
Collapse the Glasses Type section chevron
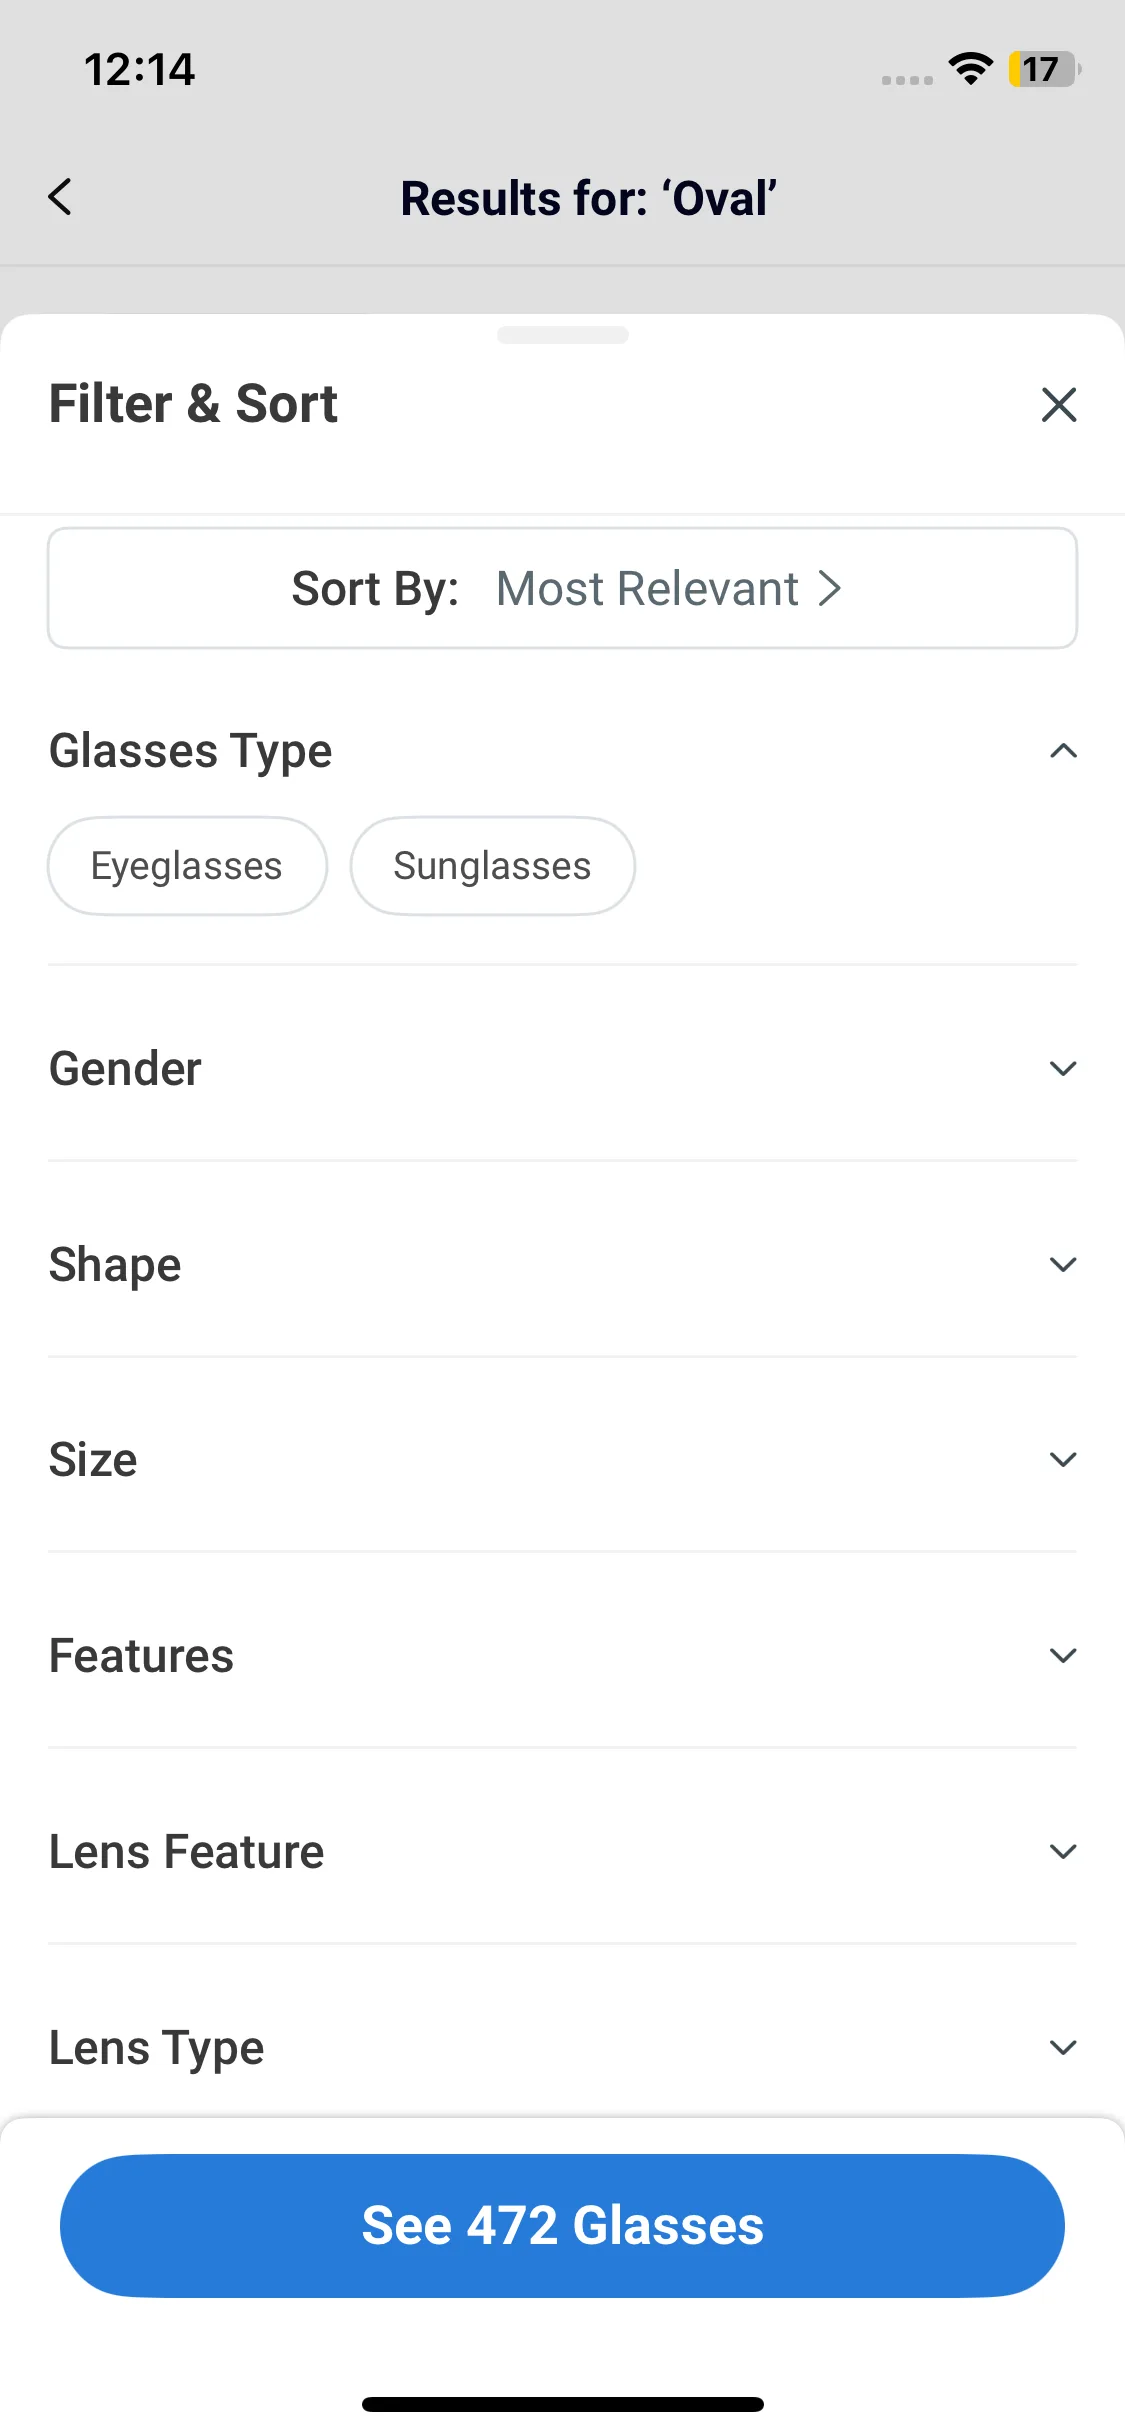coord(1063,751)
